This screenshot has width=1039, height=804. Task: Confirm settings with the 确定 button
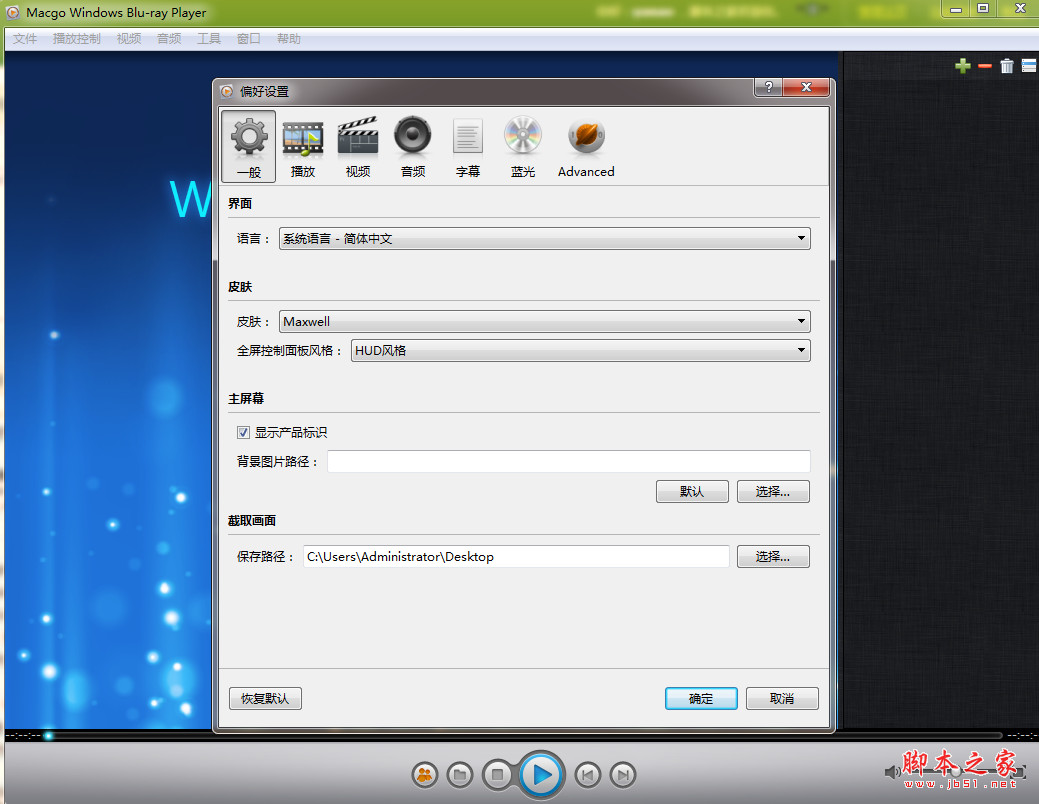point(701,699)
